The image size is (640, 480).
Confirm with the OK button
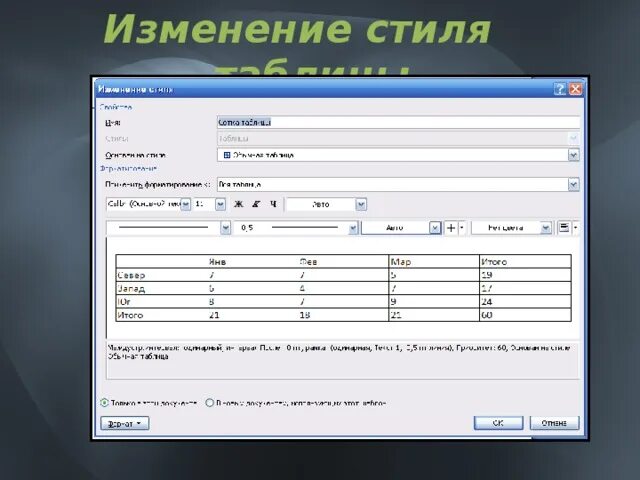[498, 423]
